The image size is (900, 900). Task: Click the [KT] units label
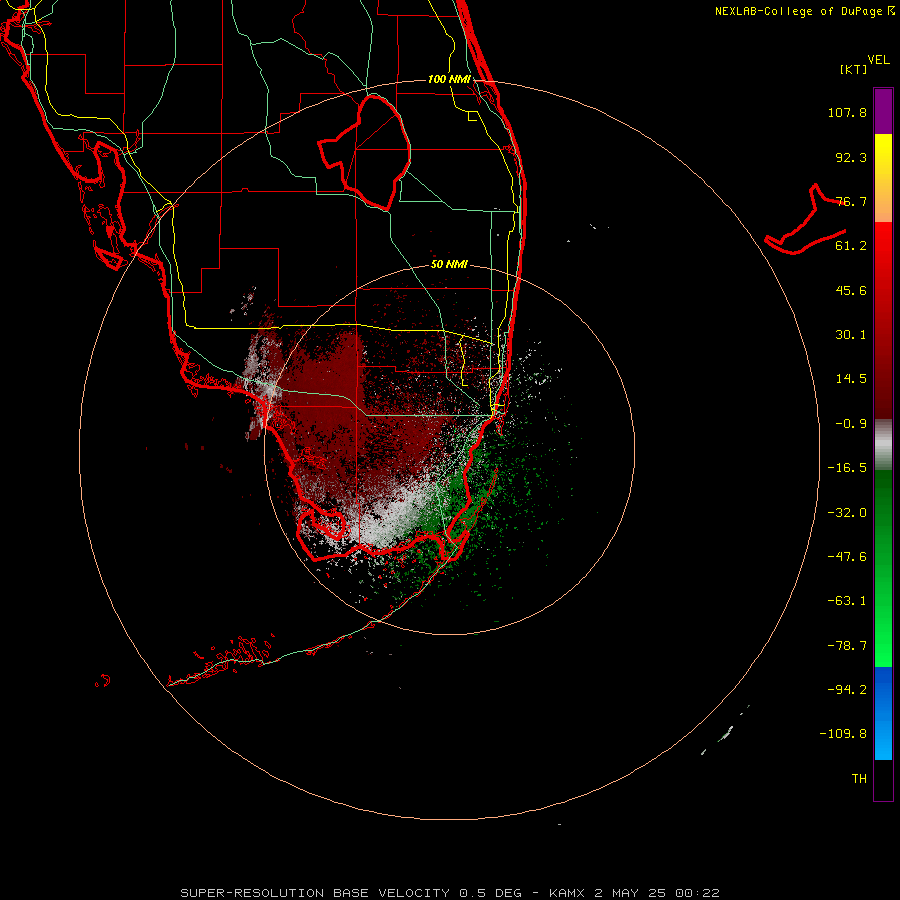tap(854, 69)
